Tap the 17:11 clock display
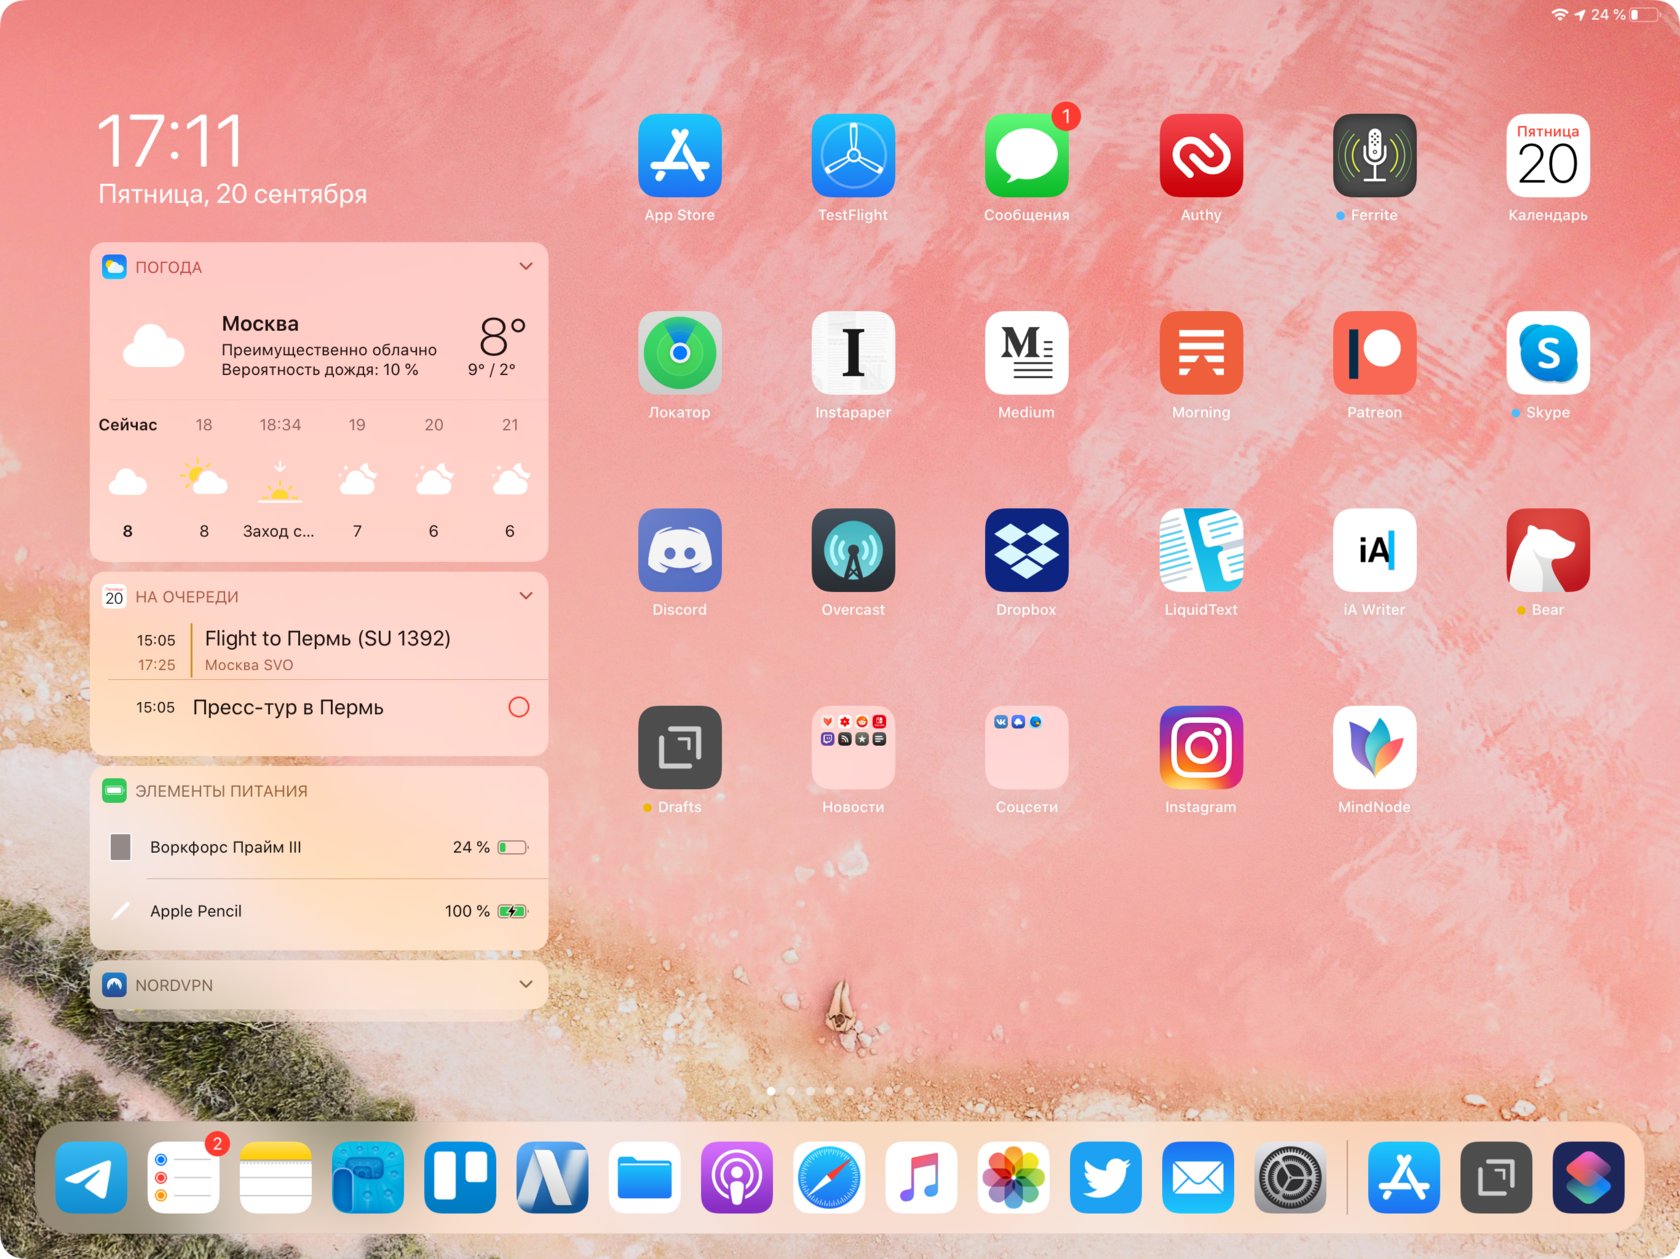Viewport: 1680px width, 1259px height. (170, 141)
